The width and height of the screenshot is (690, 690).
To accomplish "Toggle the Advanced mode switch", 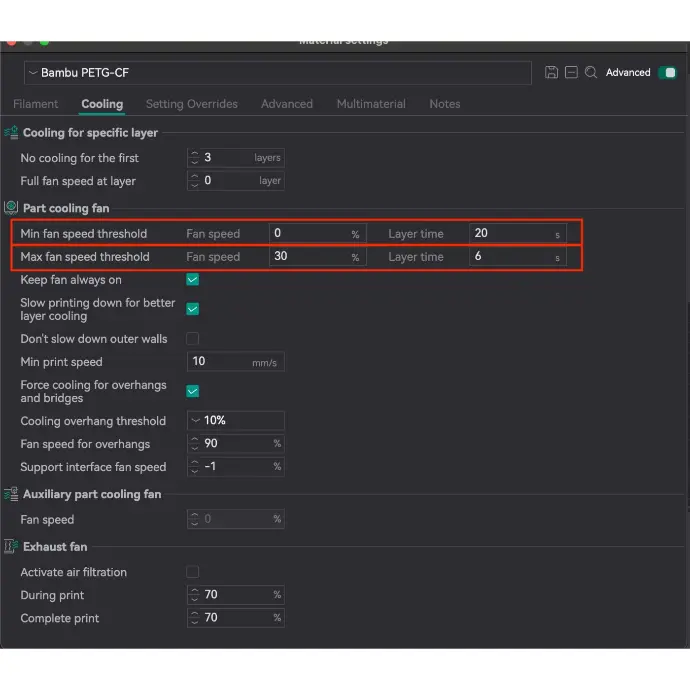I will pos(667,73).
